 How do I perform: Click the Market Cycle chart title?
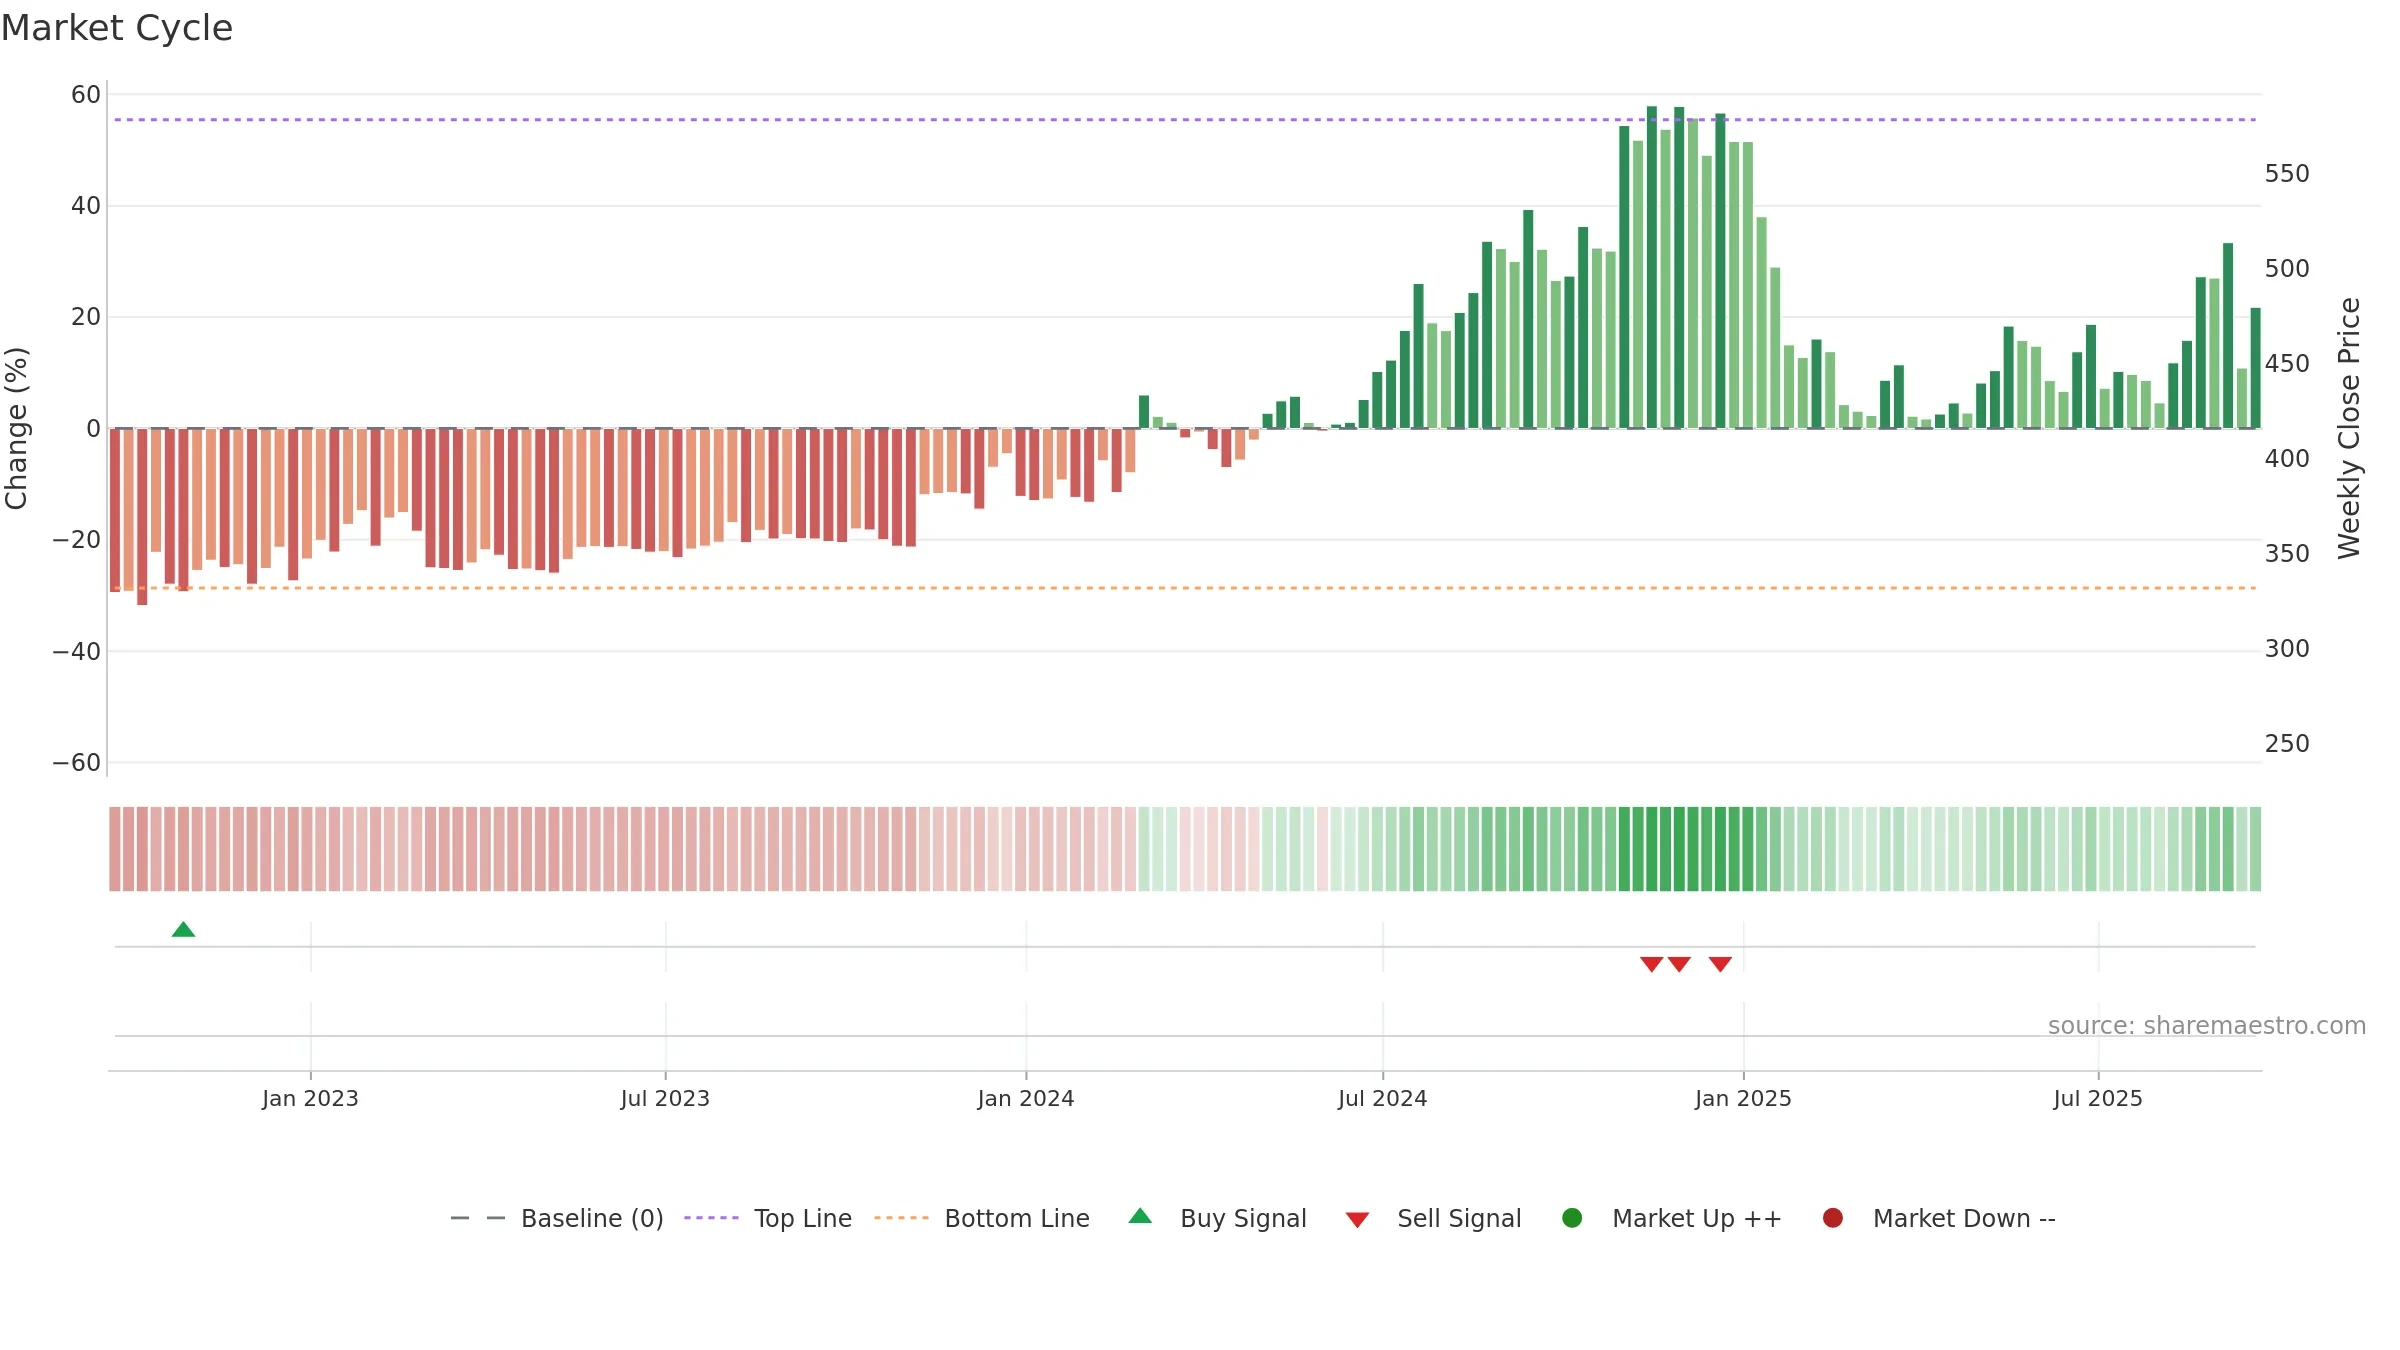117,28
